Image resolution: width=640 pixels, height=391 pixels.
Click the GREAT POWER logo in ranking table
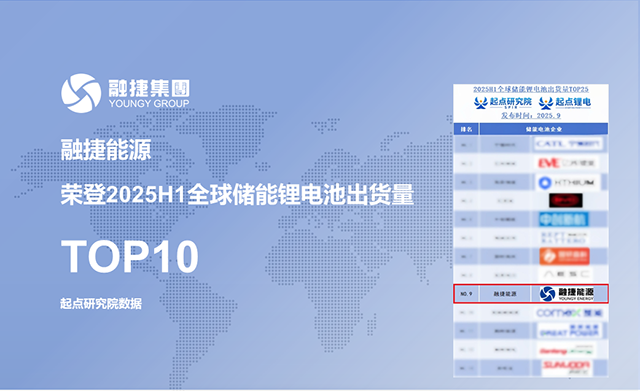tap(569, 331)
